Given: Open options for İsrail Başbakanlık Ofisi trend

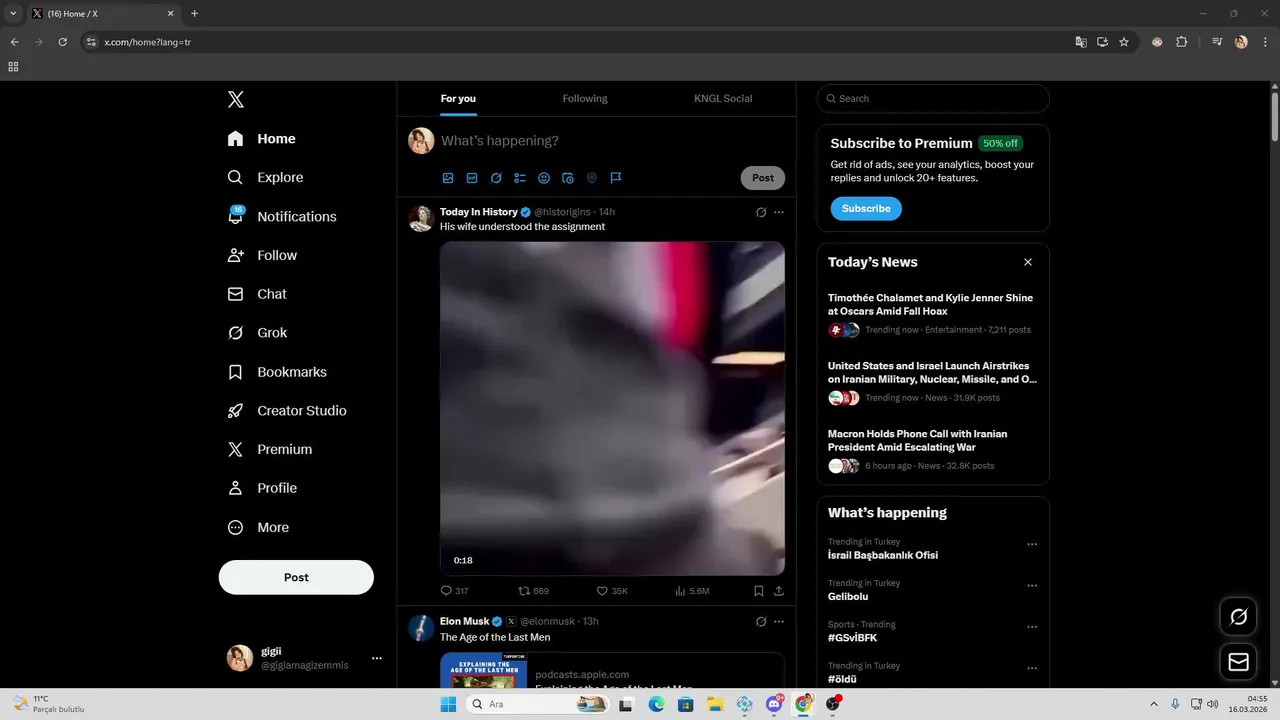Looking at the screenshot, I should pos(1032,545).
